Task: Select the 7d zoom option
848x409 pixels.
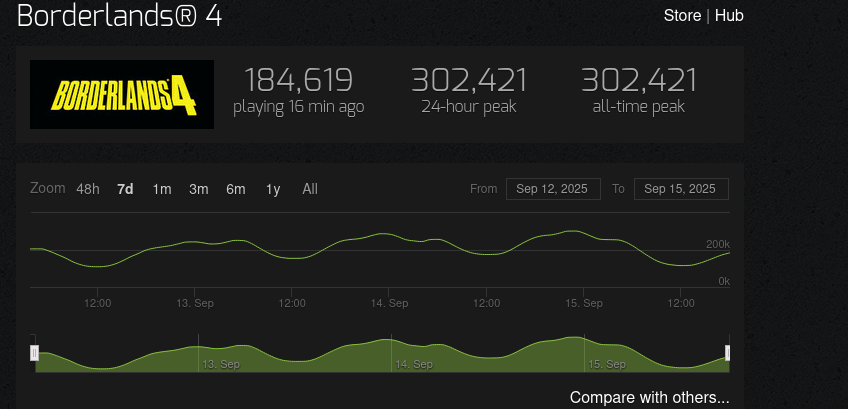Action: click(x=125, y=189)
